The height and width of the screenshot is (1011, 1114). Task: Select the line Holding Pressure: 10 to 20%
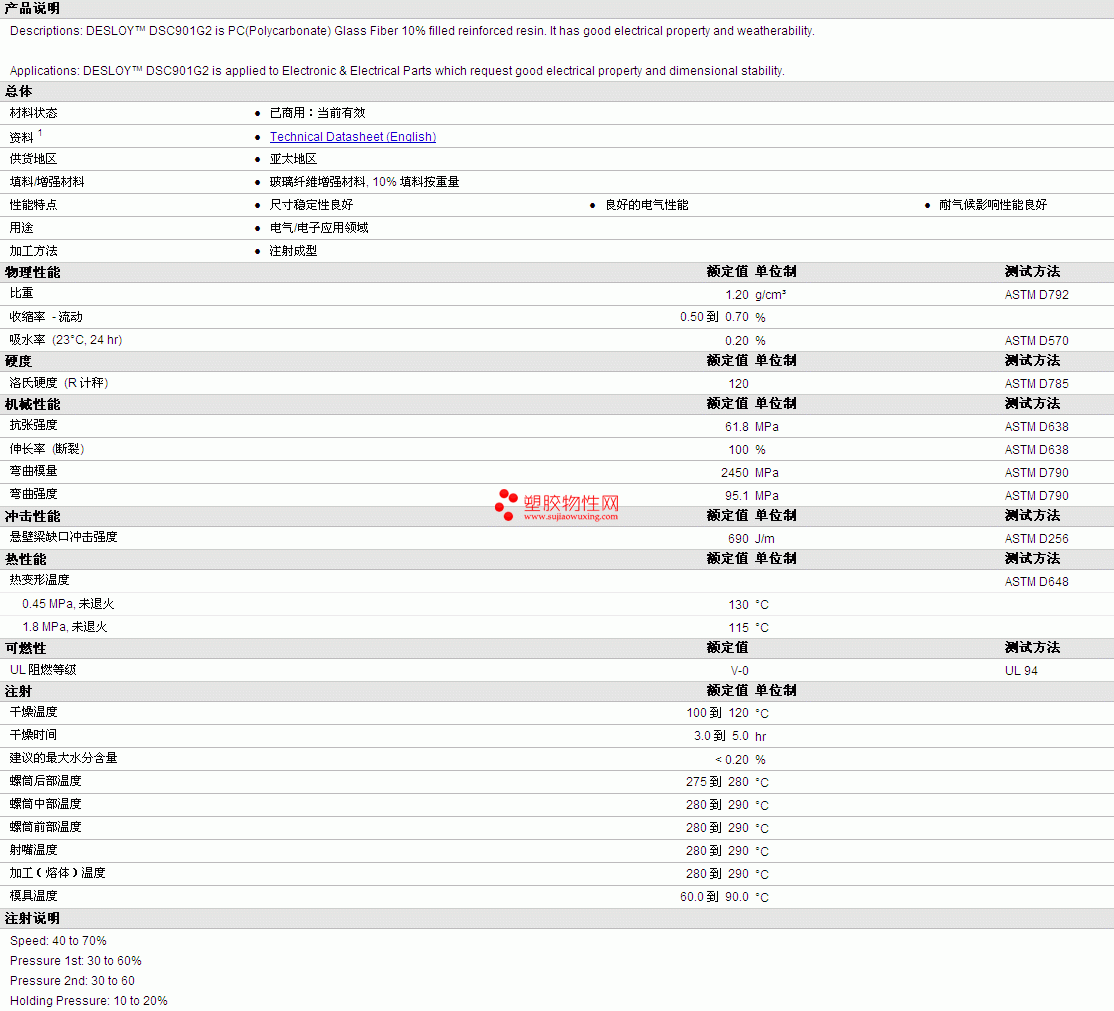tap(89, 1000)
